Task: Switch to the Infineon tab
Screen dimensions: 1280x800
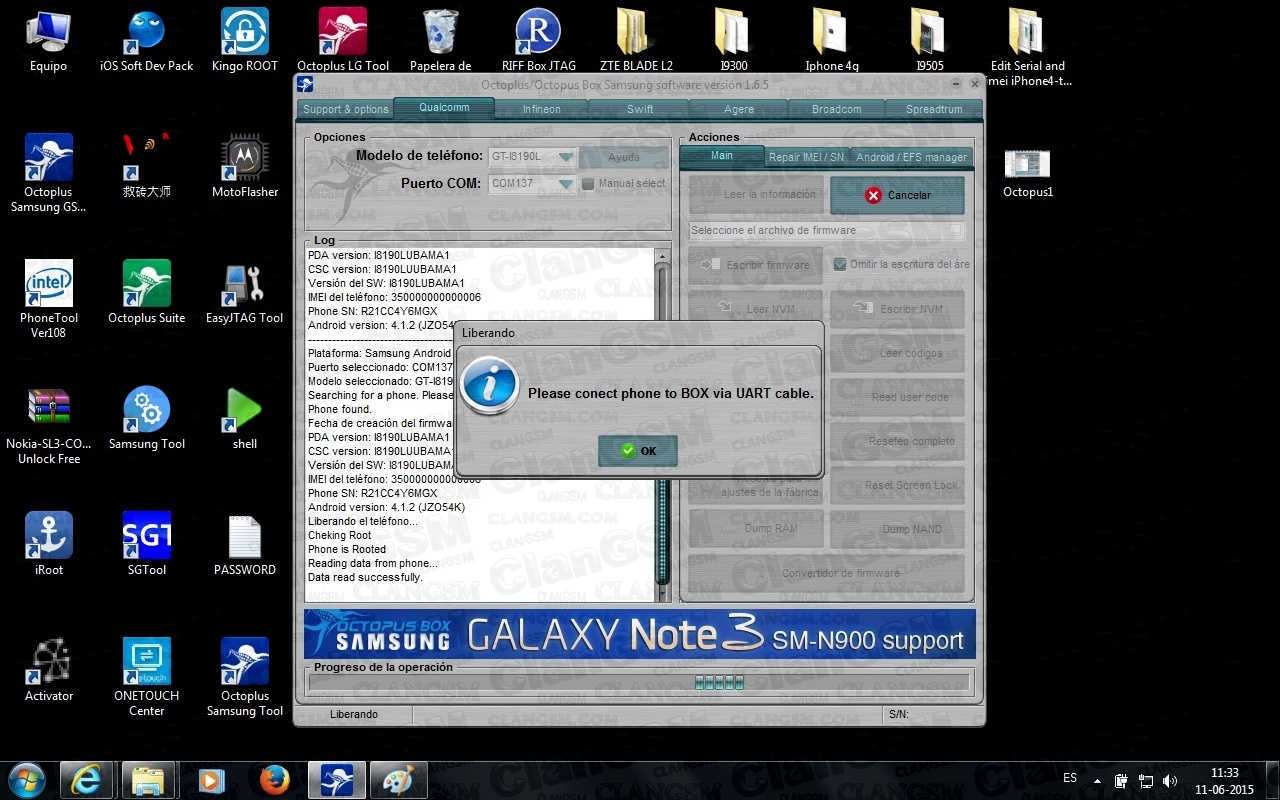Action: coord(541,109)
